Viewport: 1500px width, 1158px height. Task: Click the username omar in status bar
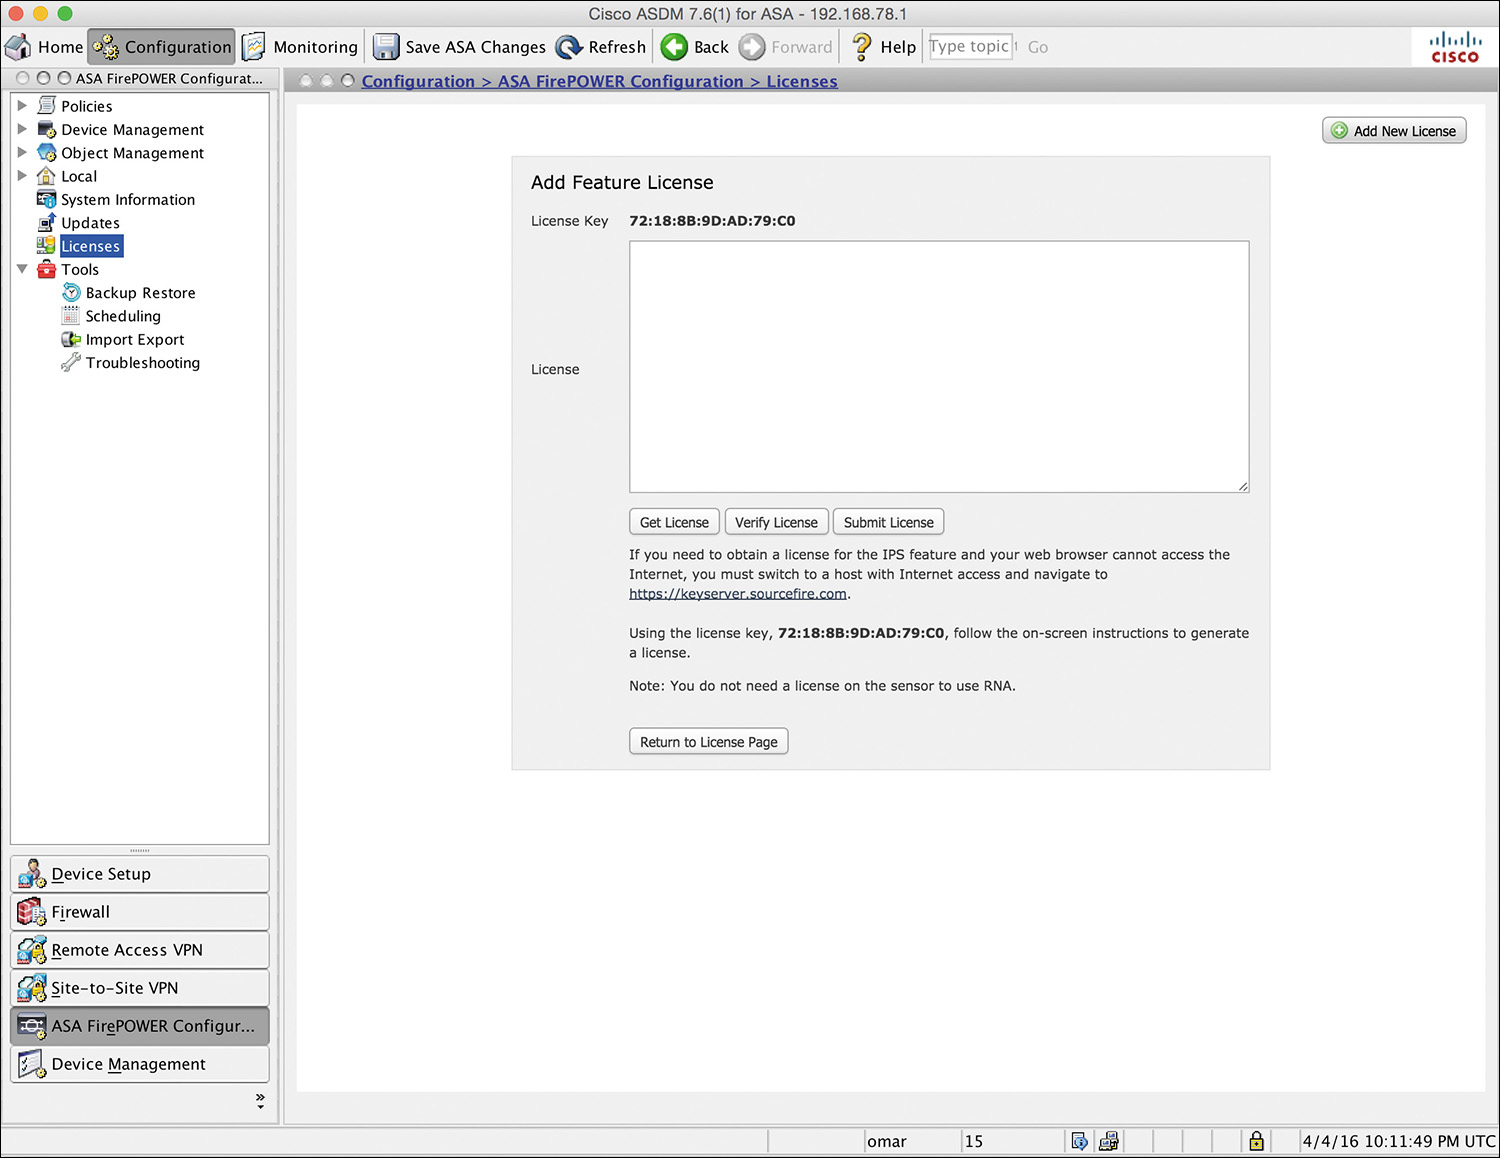[887, 1141]
